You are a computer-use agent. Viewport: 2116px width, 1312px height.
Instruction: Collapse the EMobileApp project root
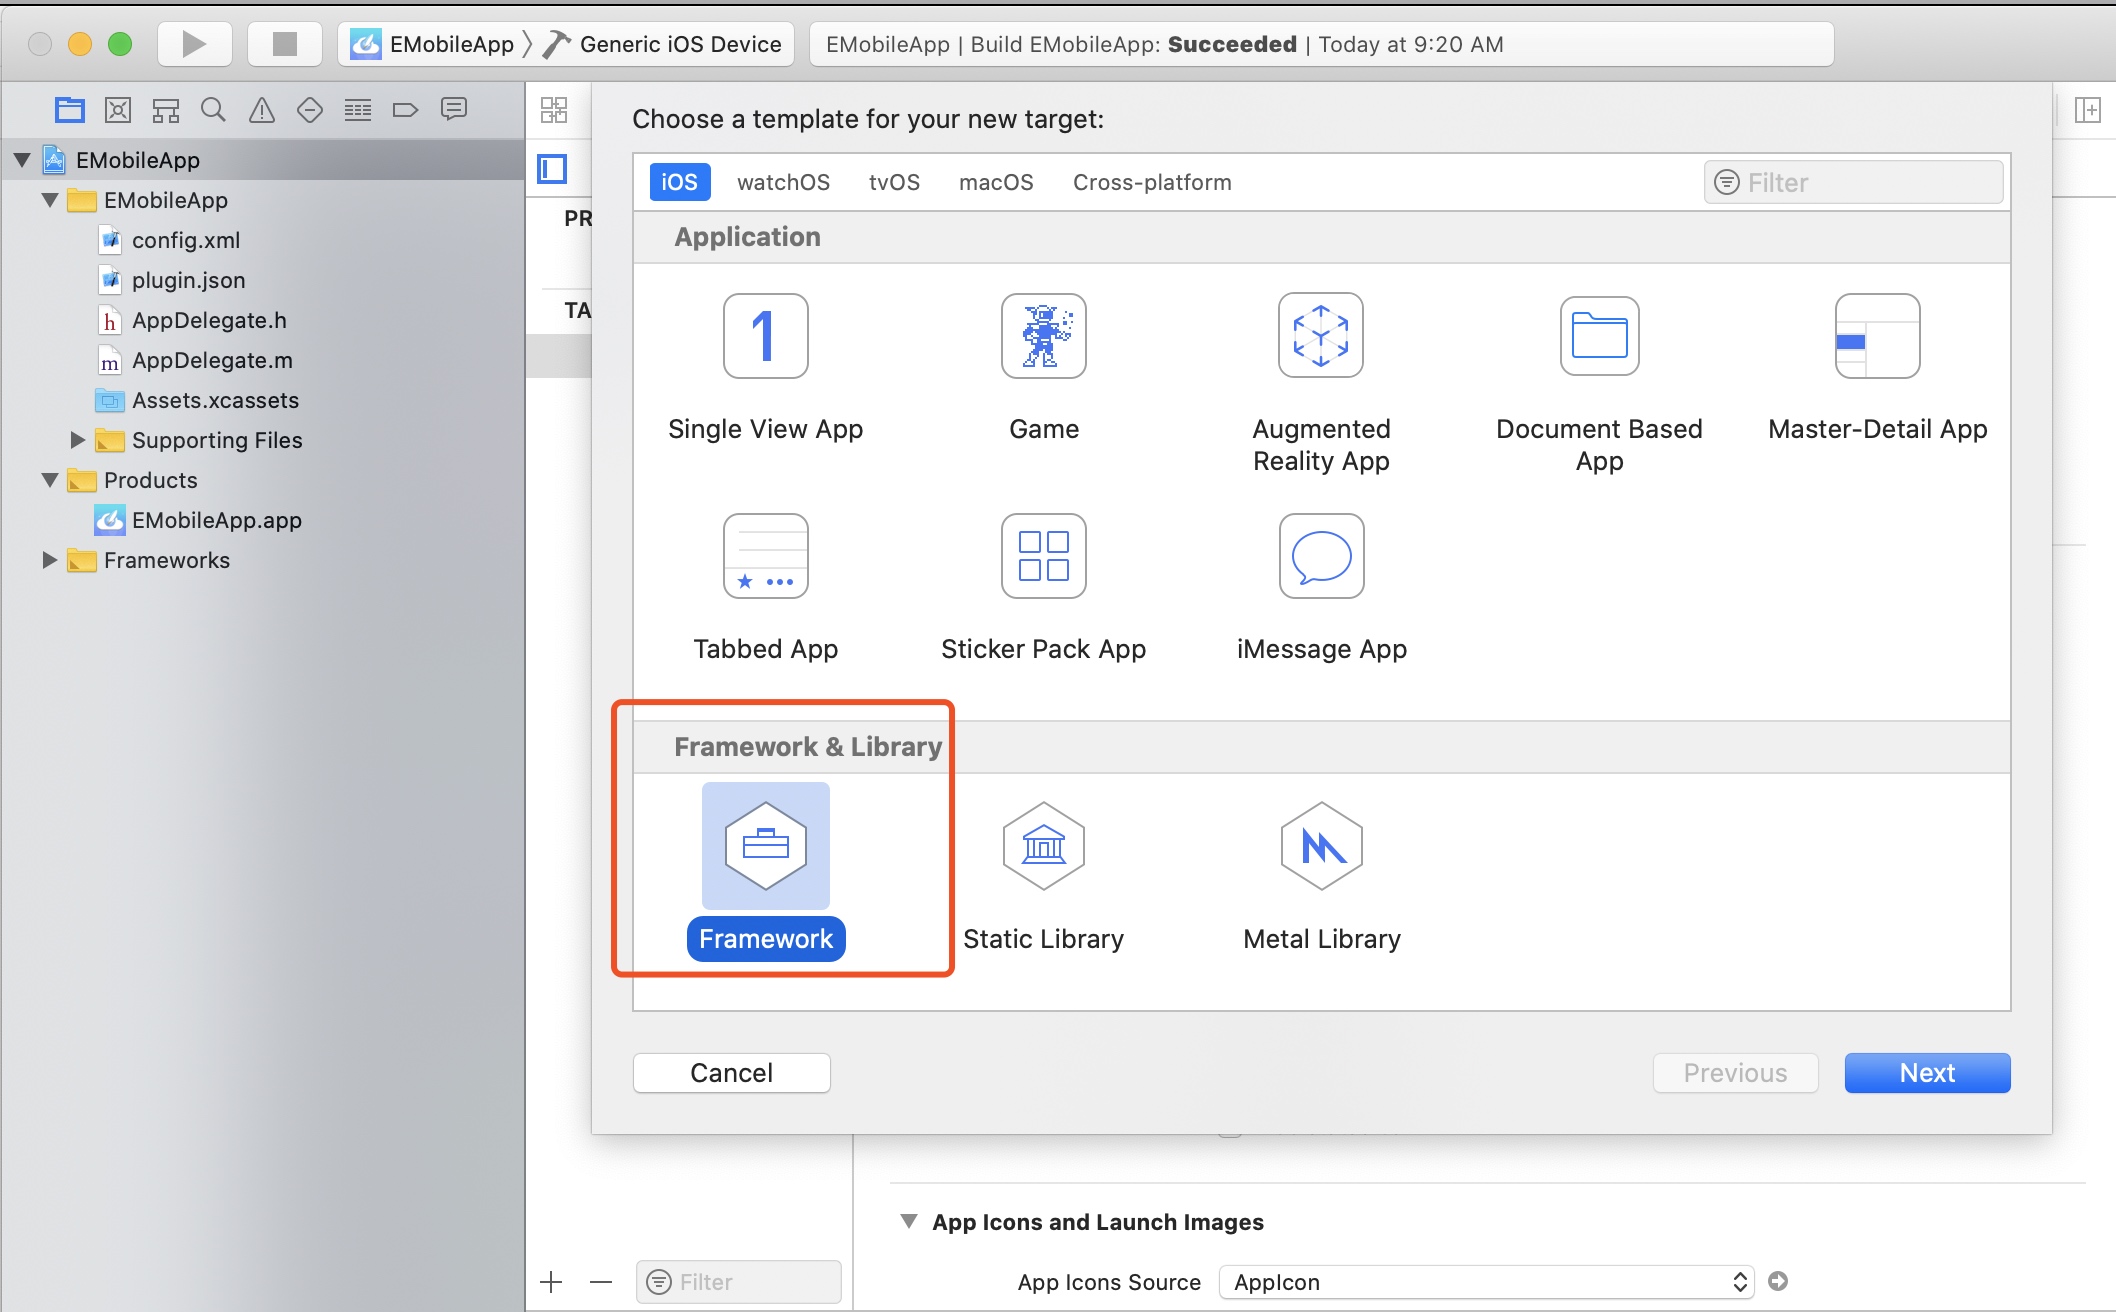[22, 160]
